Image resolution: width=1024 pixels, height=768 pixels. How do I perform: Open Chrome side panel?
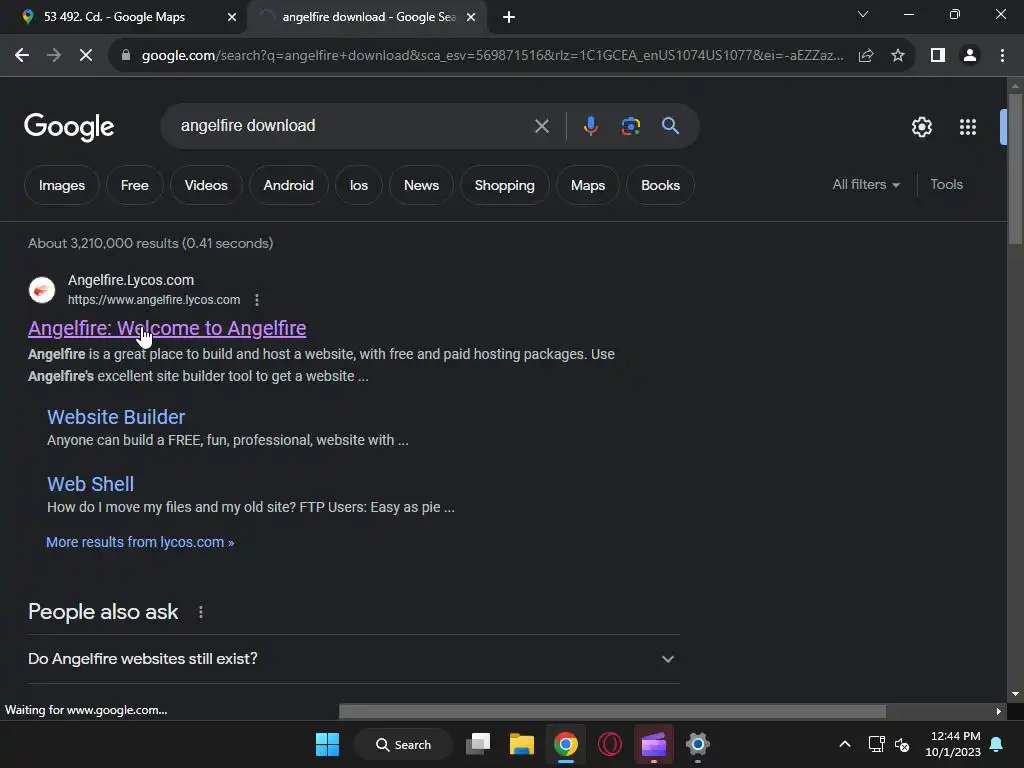pyautogui.click(x=938, y=56)
